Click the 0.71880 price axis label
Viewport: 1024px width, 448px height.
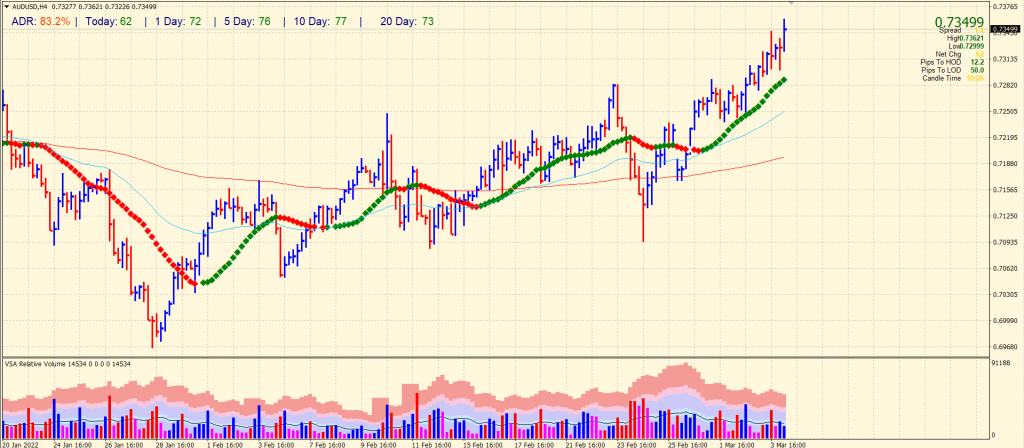[x=1006, y=163]
